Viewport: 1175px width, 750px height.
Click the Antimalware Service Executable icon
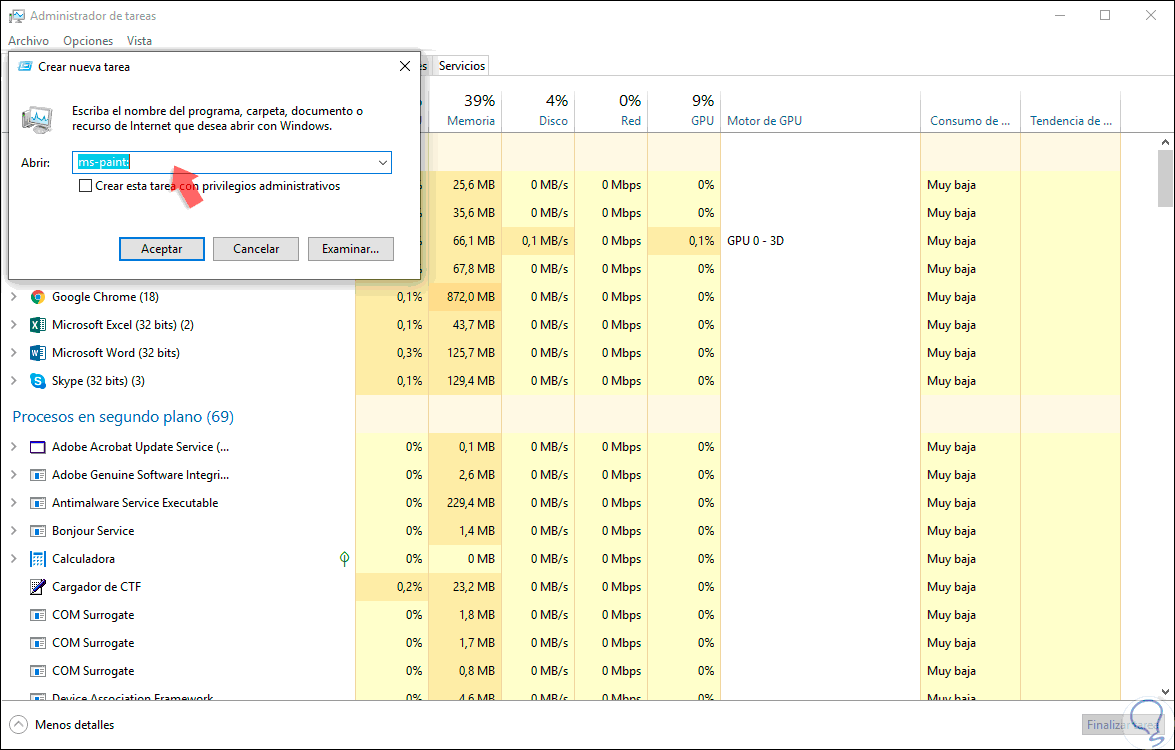pos(38,503)
